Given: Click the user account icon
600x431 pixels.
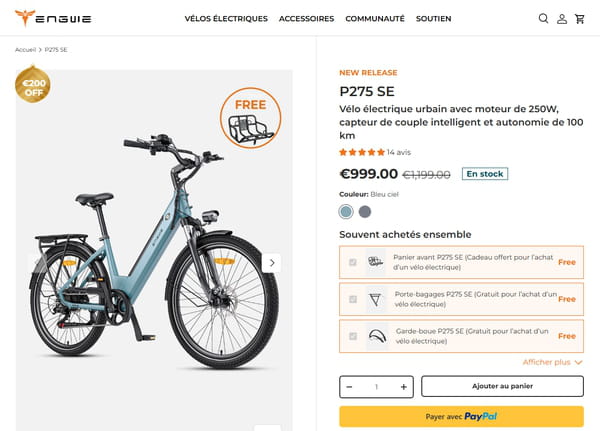Looking at the screenshot, I should (562, 18).
